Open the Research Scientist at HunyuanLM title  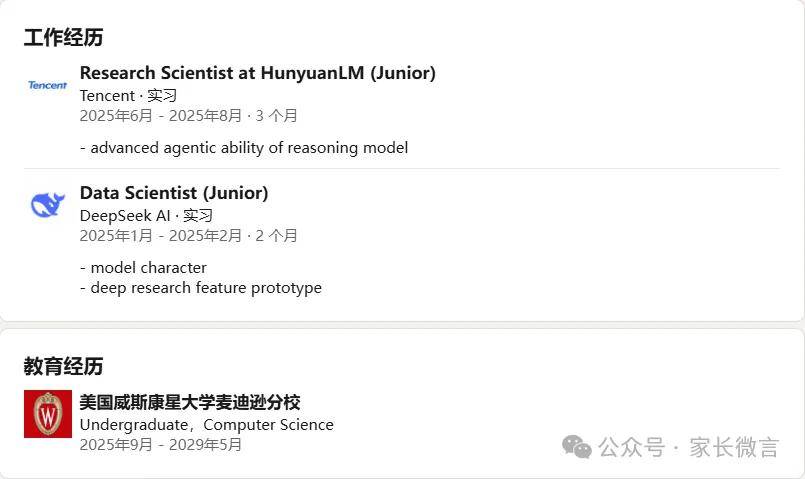coord(257,73)
